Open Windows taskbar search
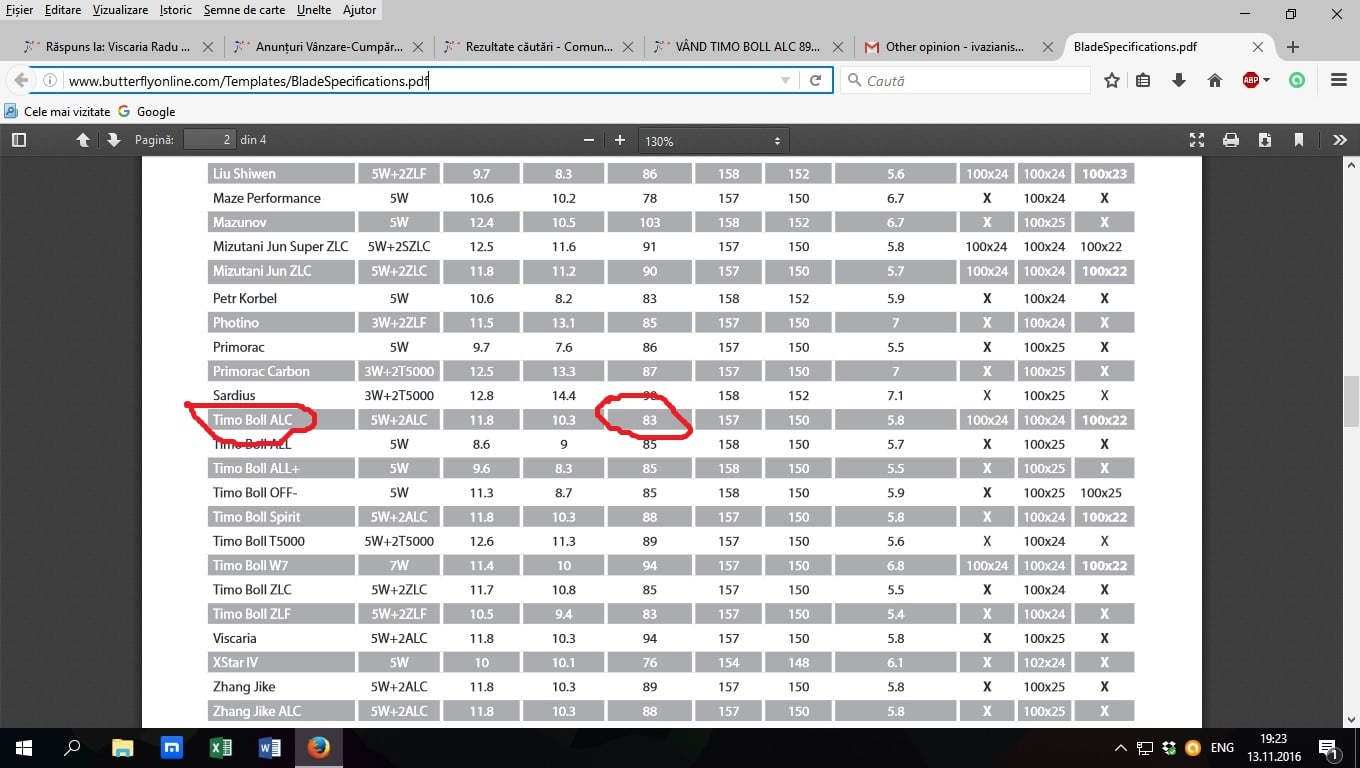1360x768 pixels. [x=72, y=748]
